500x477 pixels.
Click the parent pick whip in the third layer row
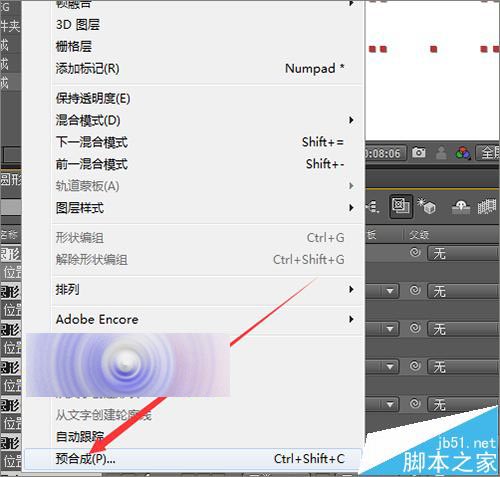click(x=415, y=328)
